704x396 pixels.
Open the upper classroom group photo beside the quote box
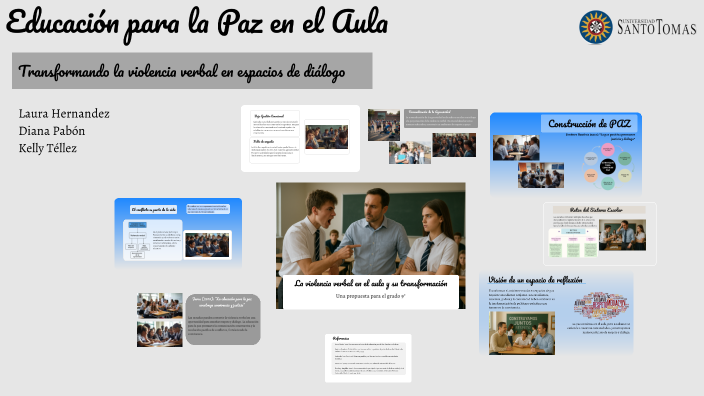pos(160,306)
